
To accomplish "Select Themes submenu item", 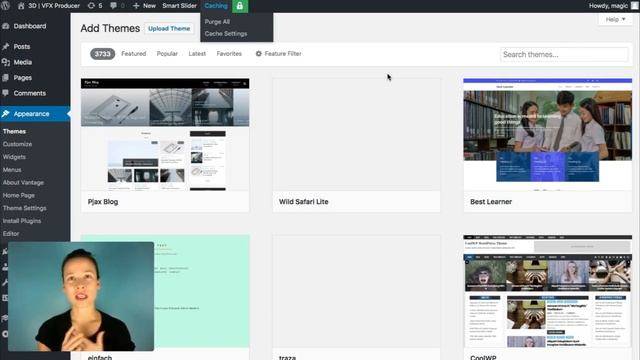I will [14, 131].
